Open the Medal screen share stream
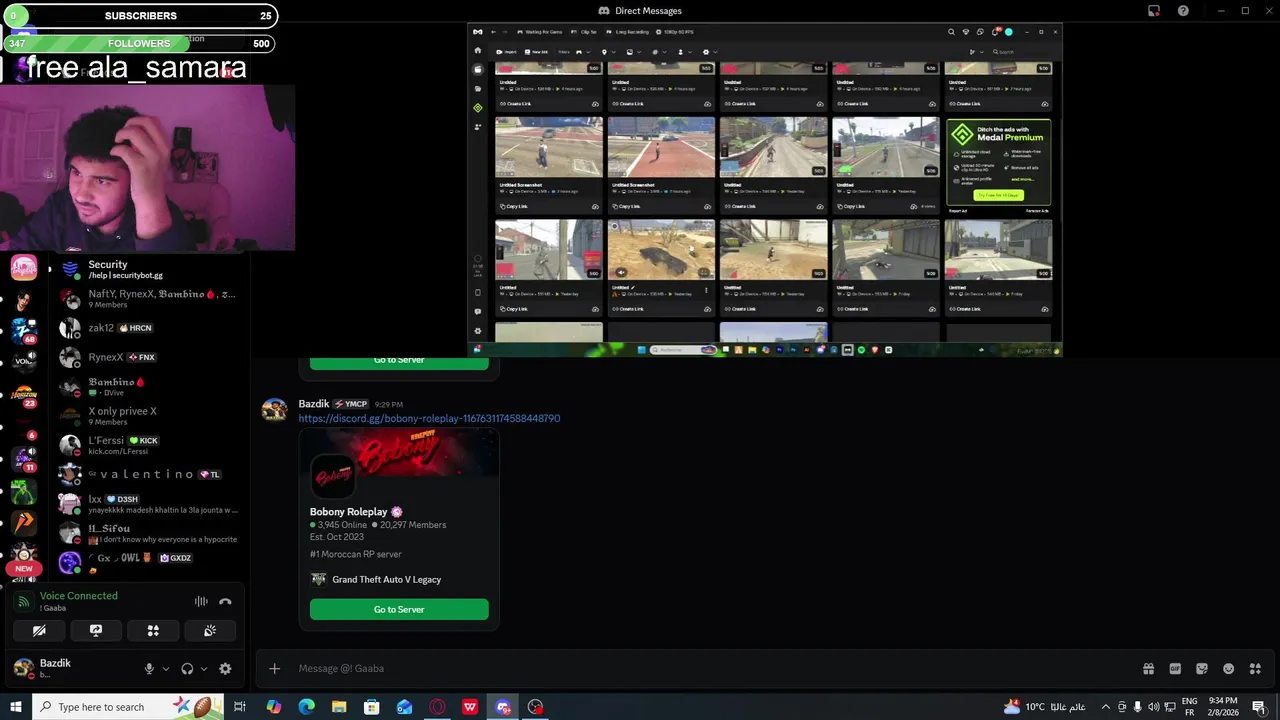Image resolution: width=1280 pixels, height=720 pixels. (x=765, y=190)
